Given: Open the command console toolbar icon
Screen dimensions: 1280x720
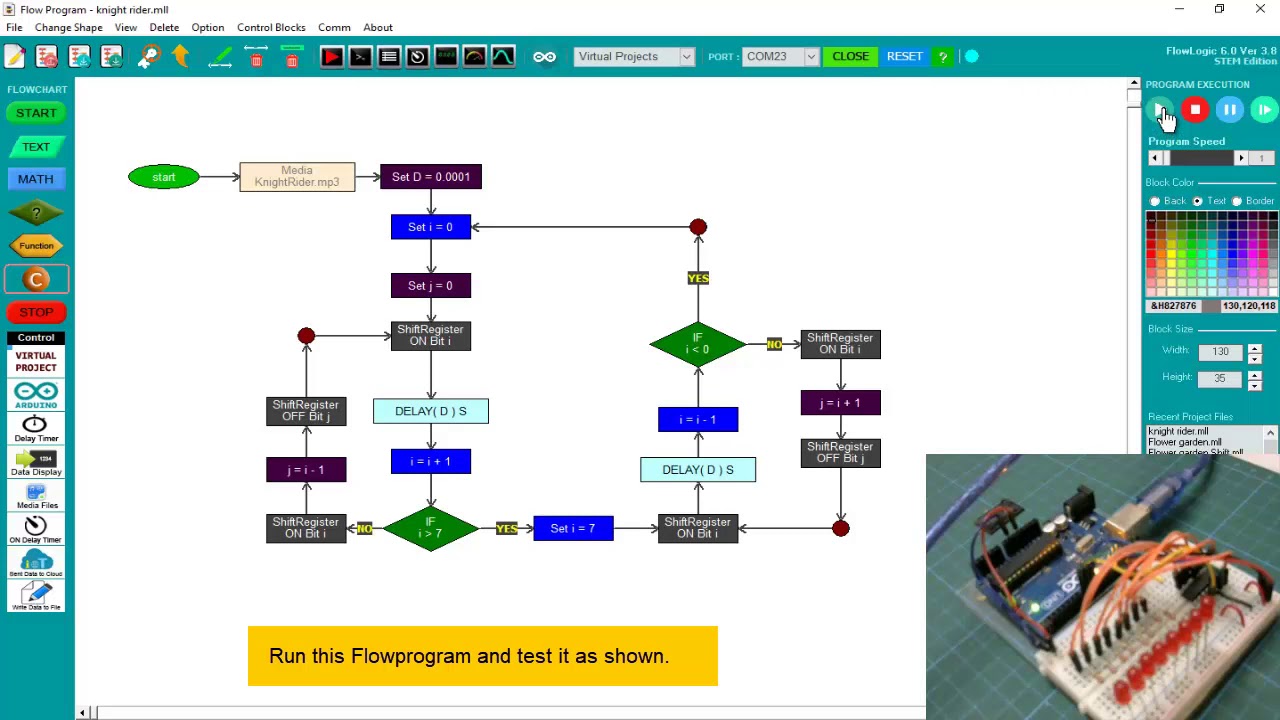Looking at the screenshot, I should click(360, 57).
